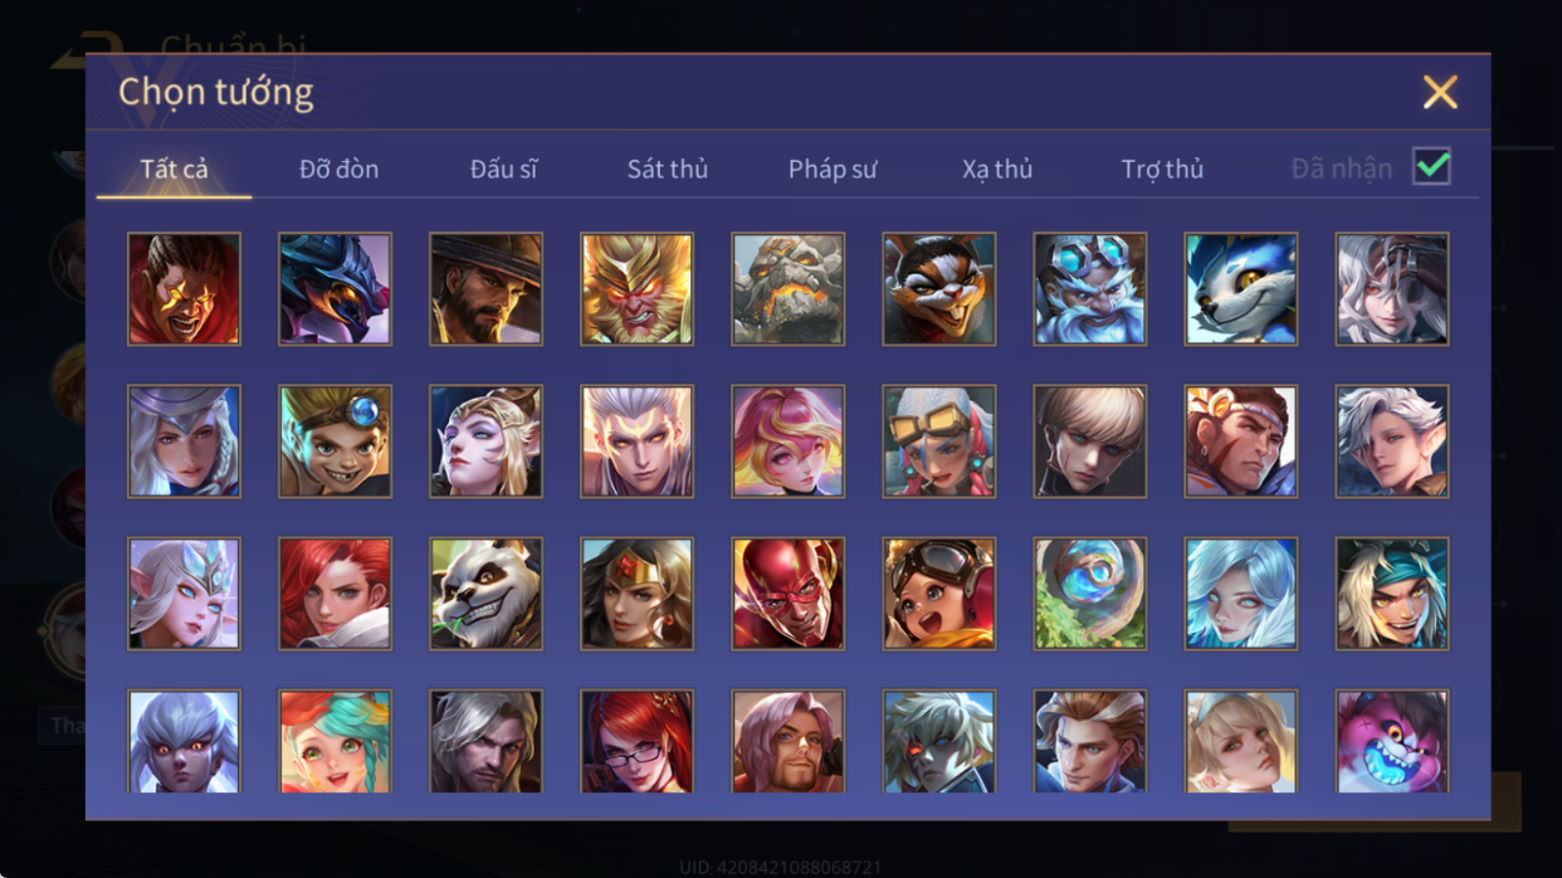Switch to the Đỡ đòn tab
Image resolution: width=1562 pixels, height=878 pixels.
coord(339,169)
